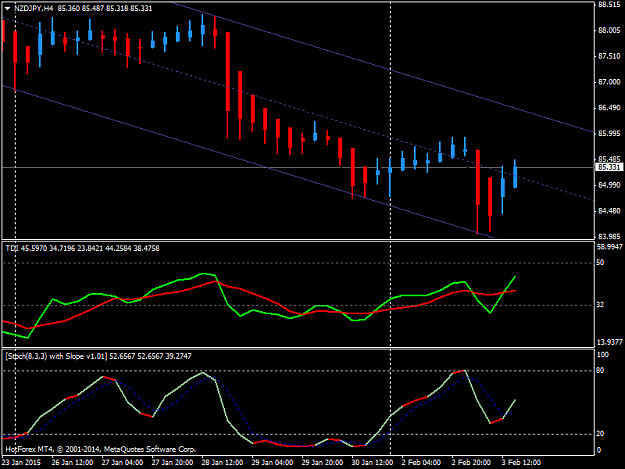Screen dimensions: 625x469
Task: Click the 84.990 price scale label
Action: 609,185
